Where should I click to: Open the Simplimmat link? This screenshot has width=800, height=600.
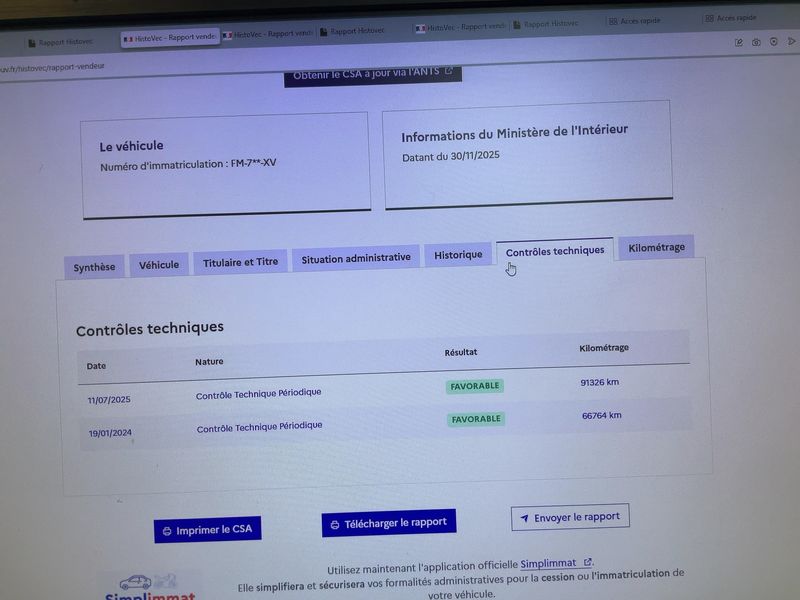(550, 564)
